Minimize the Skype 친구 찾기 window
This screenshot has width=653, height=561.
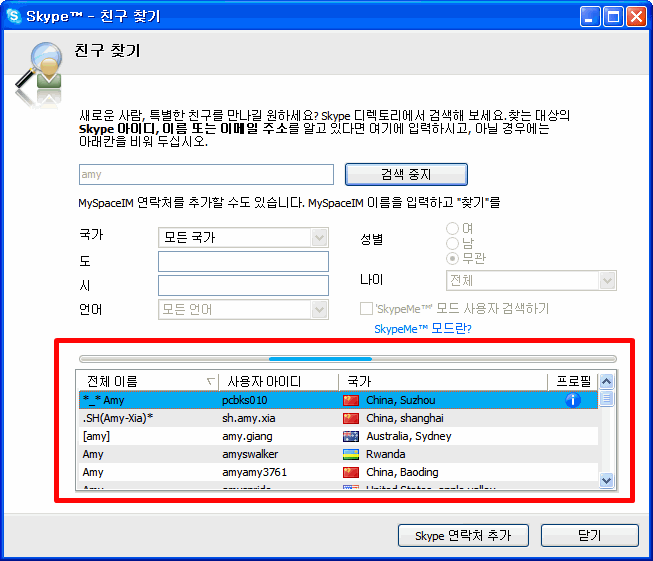point(590,17)
